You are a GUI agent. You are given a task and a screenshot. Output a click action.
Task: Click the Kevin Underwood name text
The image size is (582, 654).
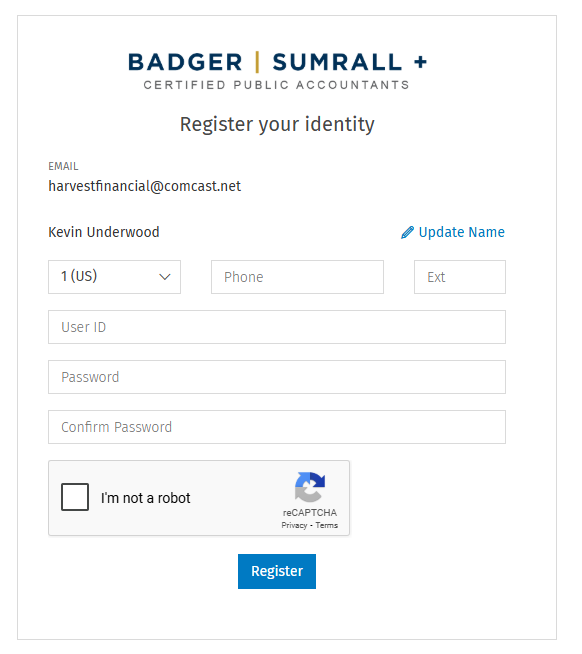click(x=104, y=232)
